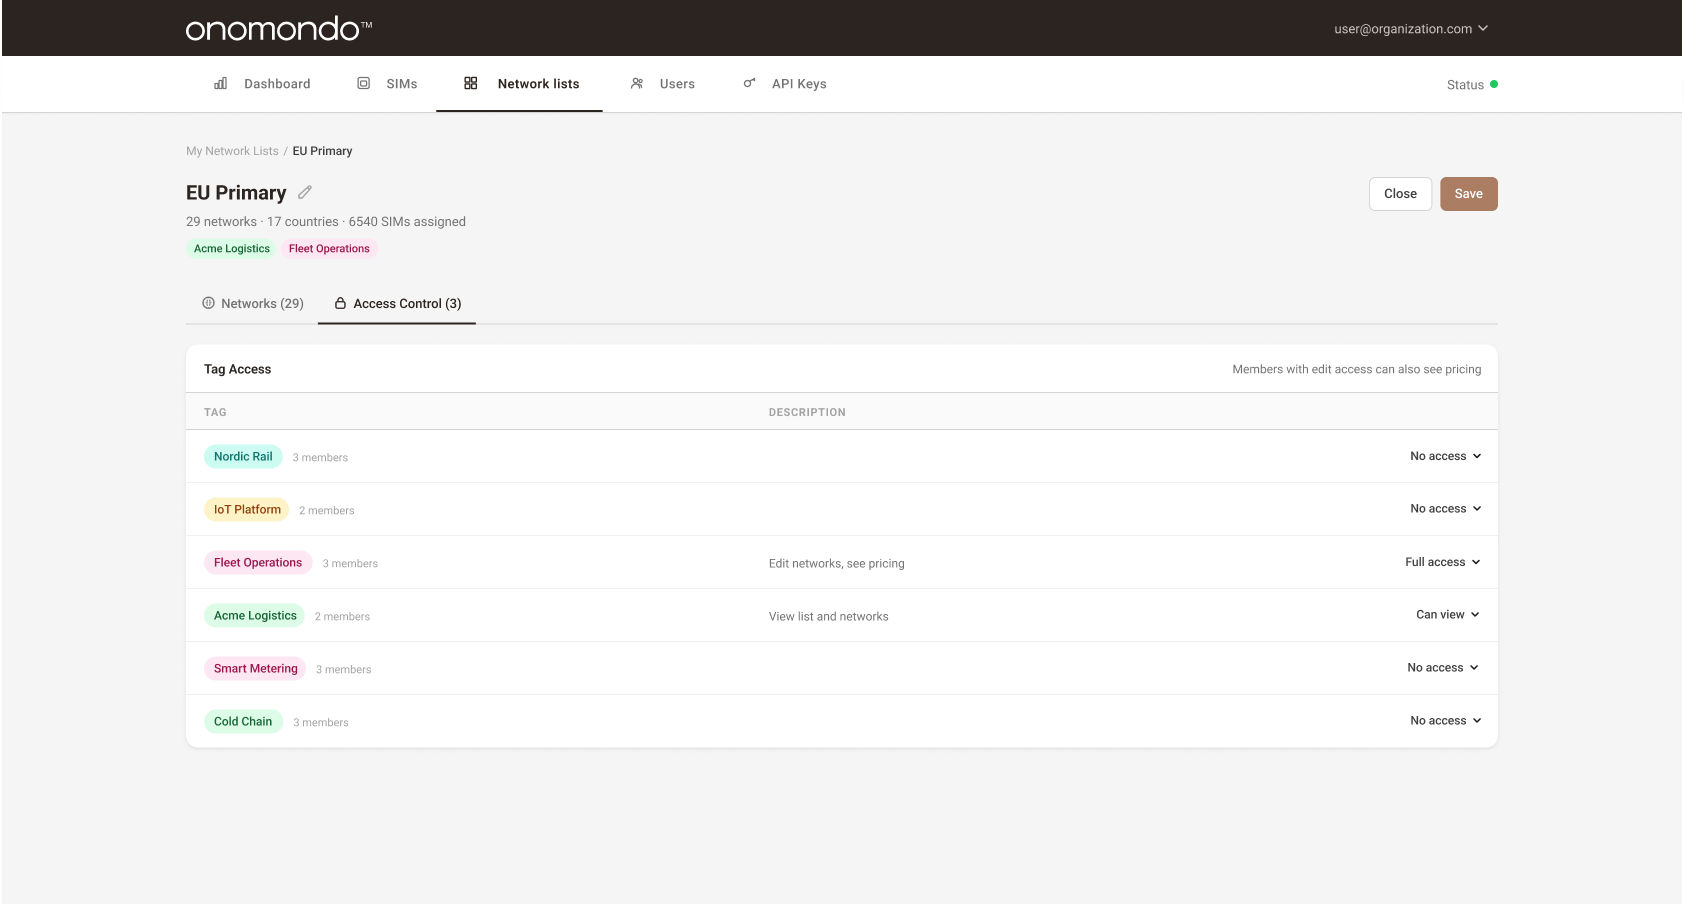
Task: Select the Users people icon
Action: (x=637, y=83)
